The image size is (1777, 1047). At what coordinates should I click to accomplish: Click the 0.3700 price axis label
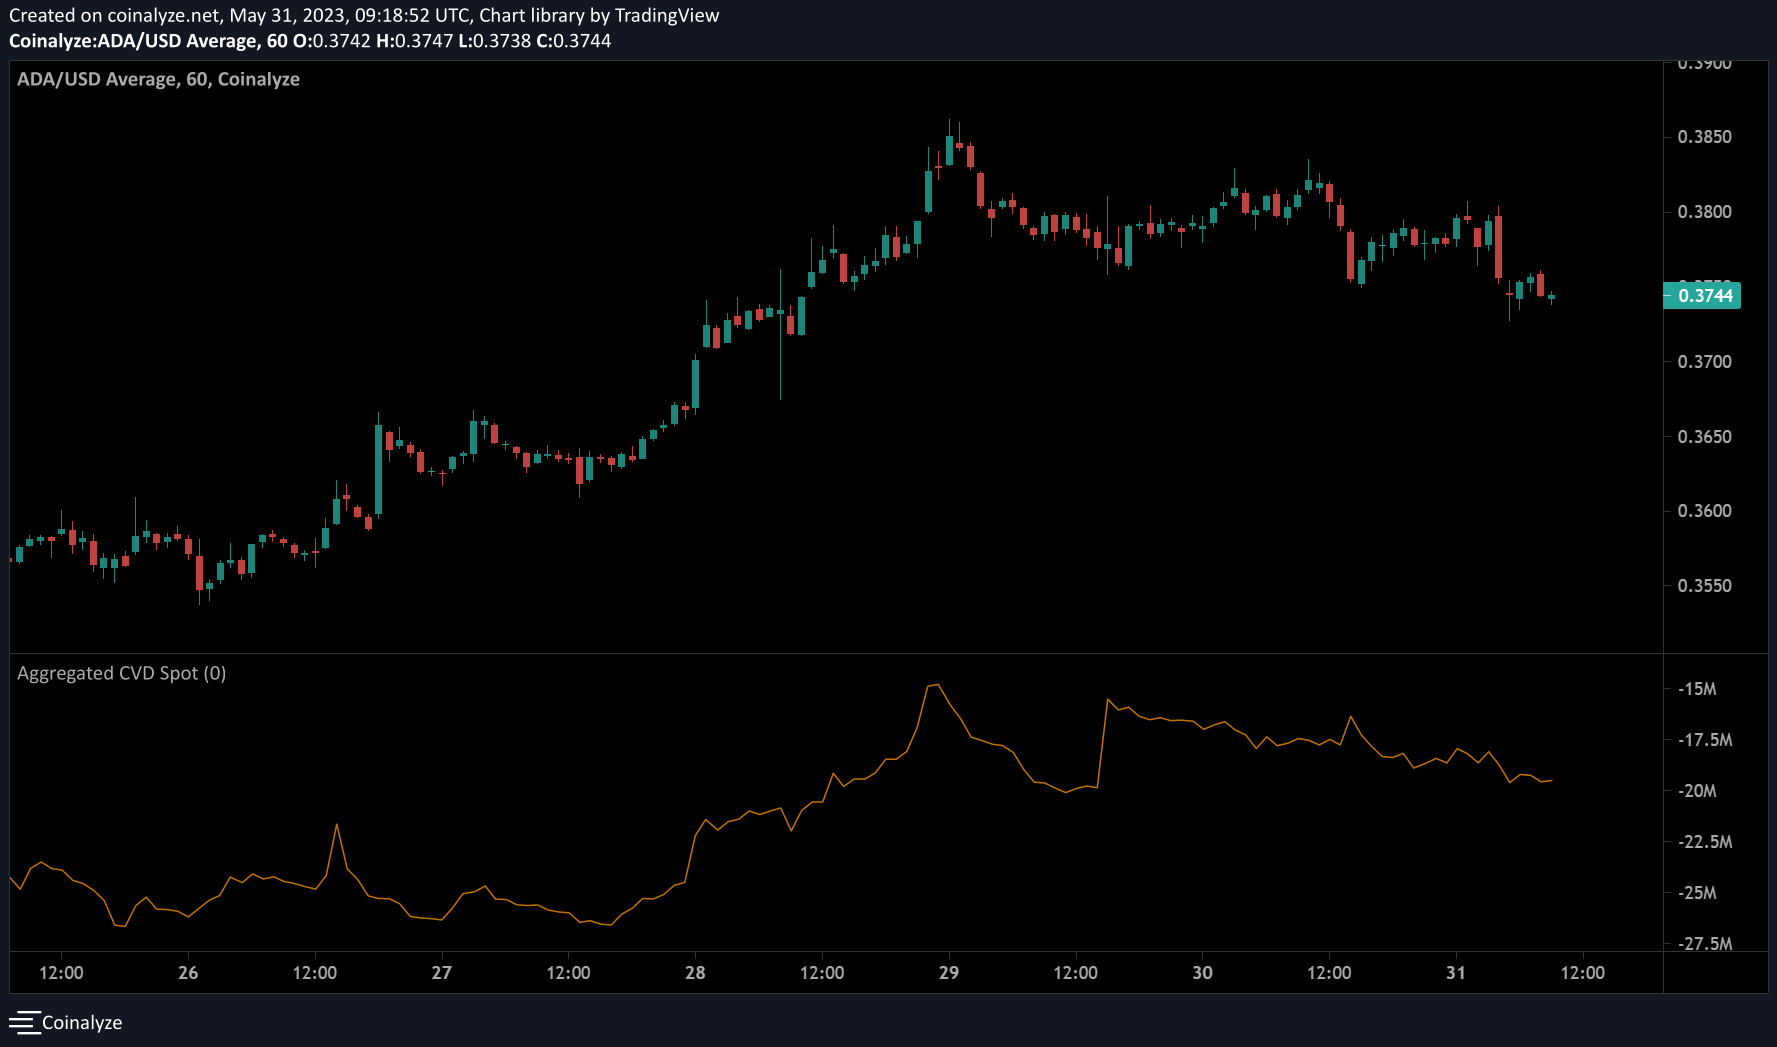[x=1704, y=362]
